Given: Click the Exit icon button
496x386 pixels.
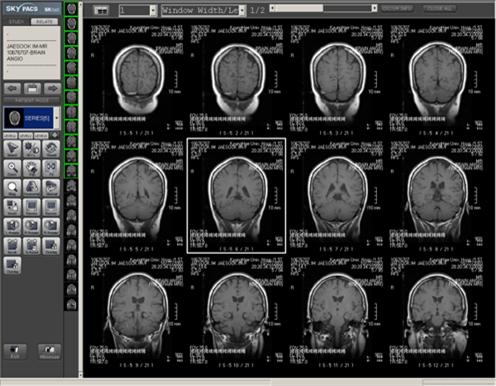Looking at the screenshot, I should point(15,352).
